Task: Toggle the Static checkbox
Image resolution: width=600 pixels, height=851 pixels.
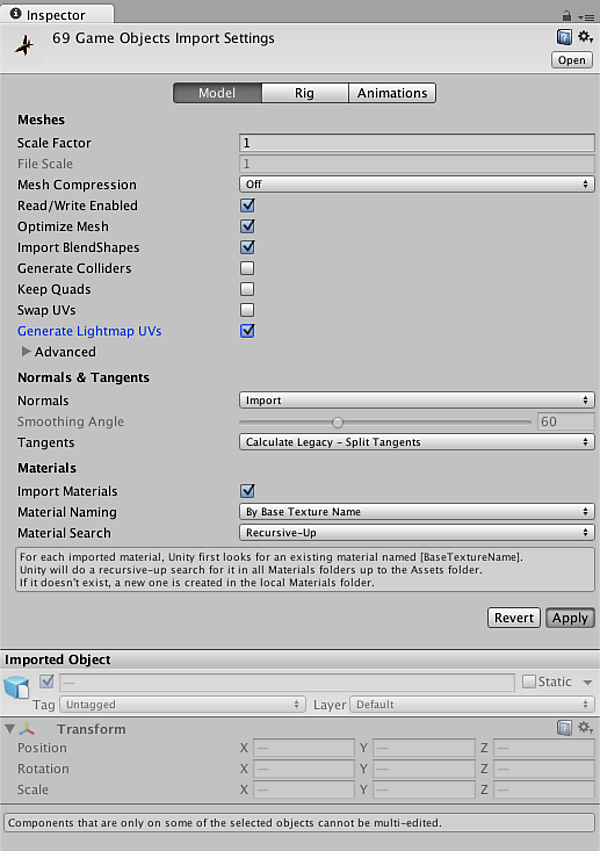Action: 529,681
